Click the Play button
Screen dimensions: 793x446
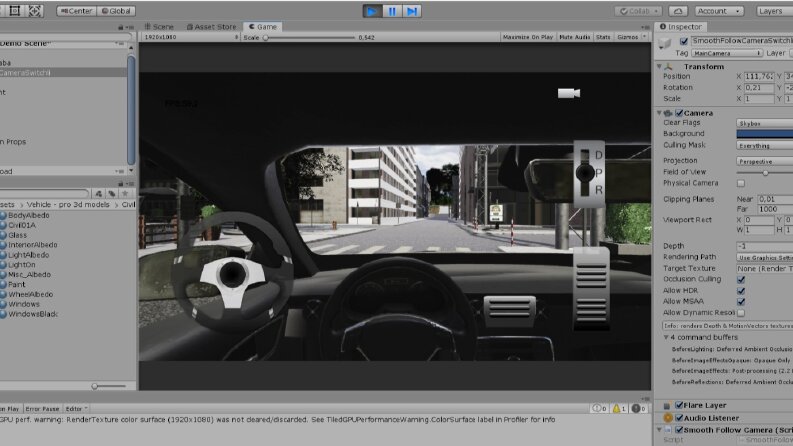pos(372,11)
